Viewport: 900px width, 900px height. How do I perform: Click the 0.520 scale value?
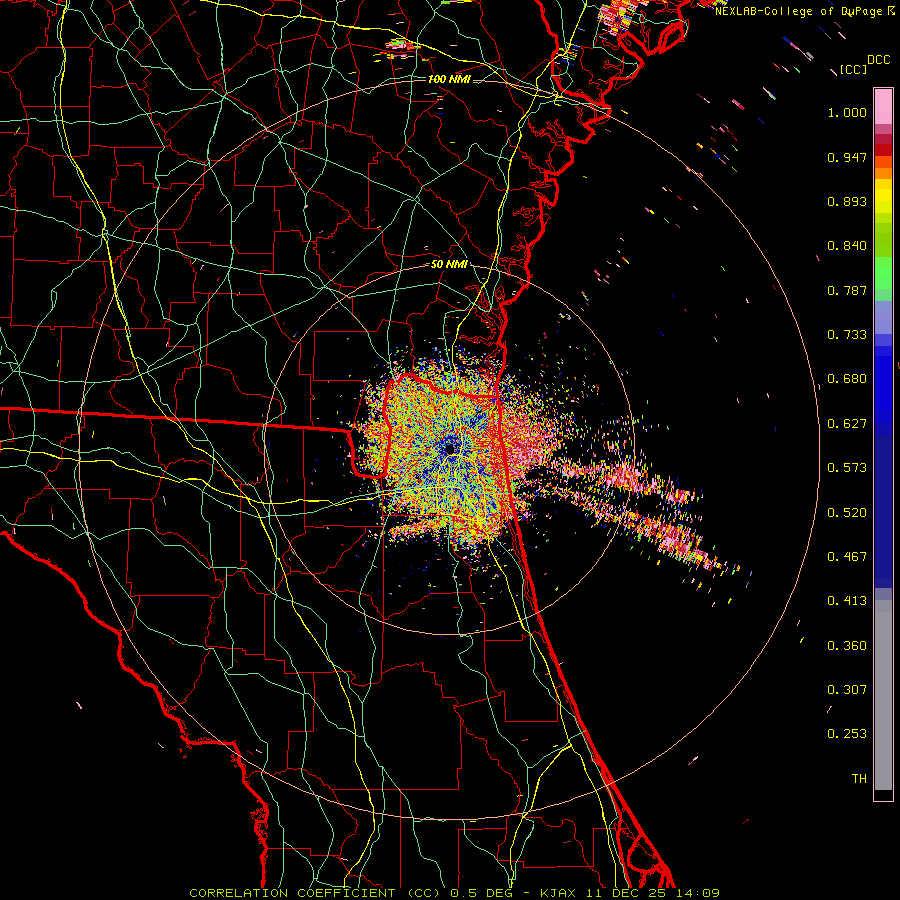click(x=847, y=513)
